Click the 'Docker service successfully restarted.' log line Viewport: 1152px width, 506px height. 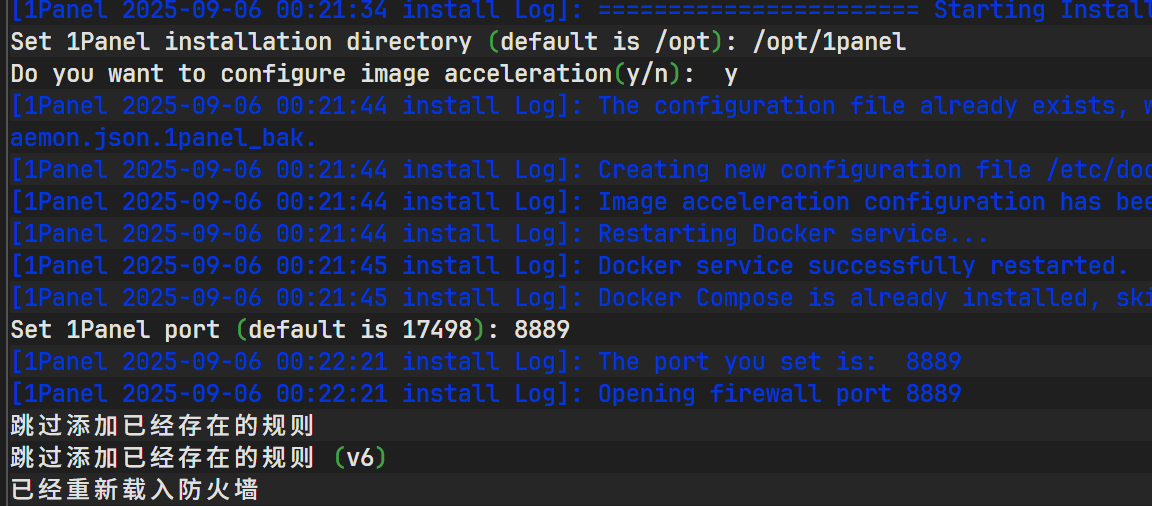pyautogui.click(x=569, y=266)
